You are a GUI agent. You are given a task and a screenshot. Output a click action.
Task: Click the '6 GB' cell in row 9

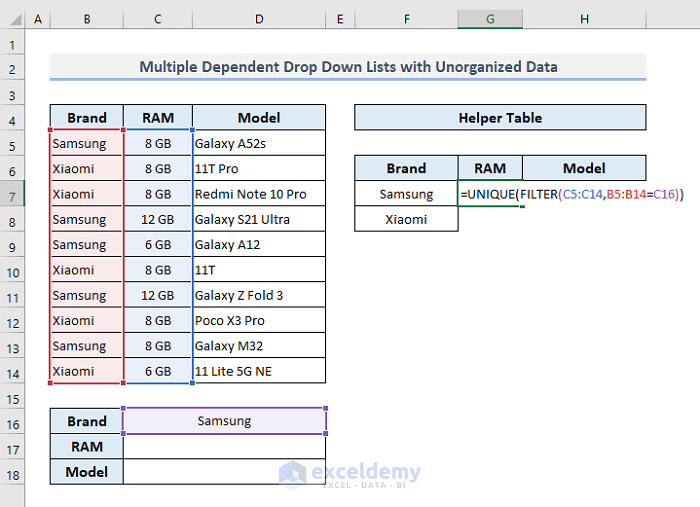point(158,245)
